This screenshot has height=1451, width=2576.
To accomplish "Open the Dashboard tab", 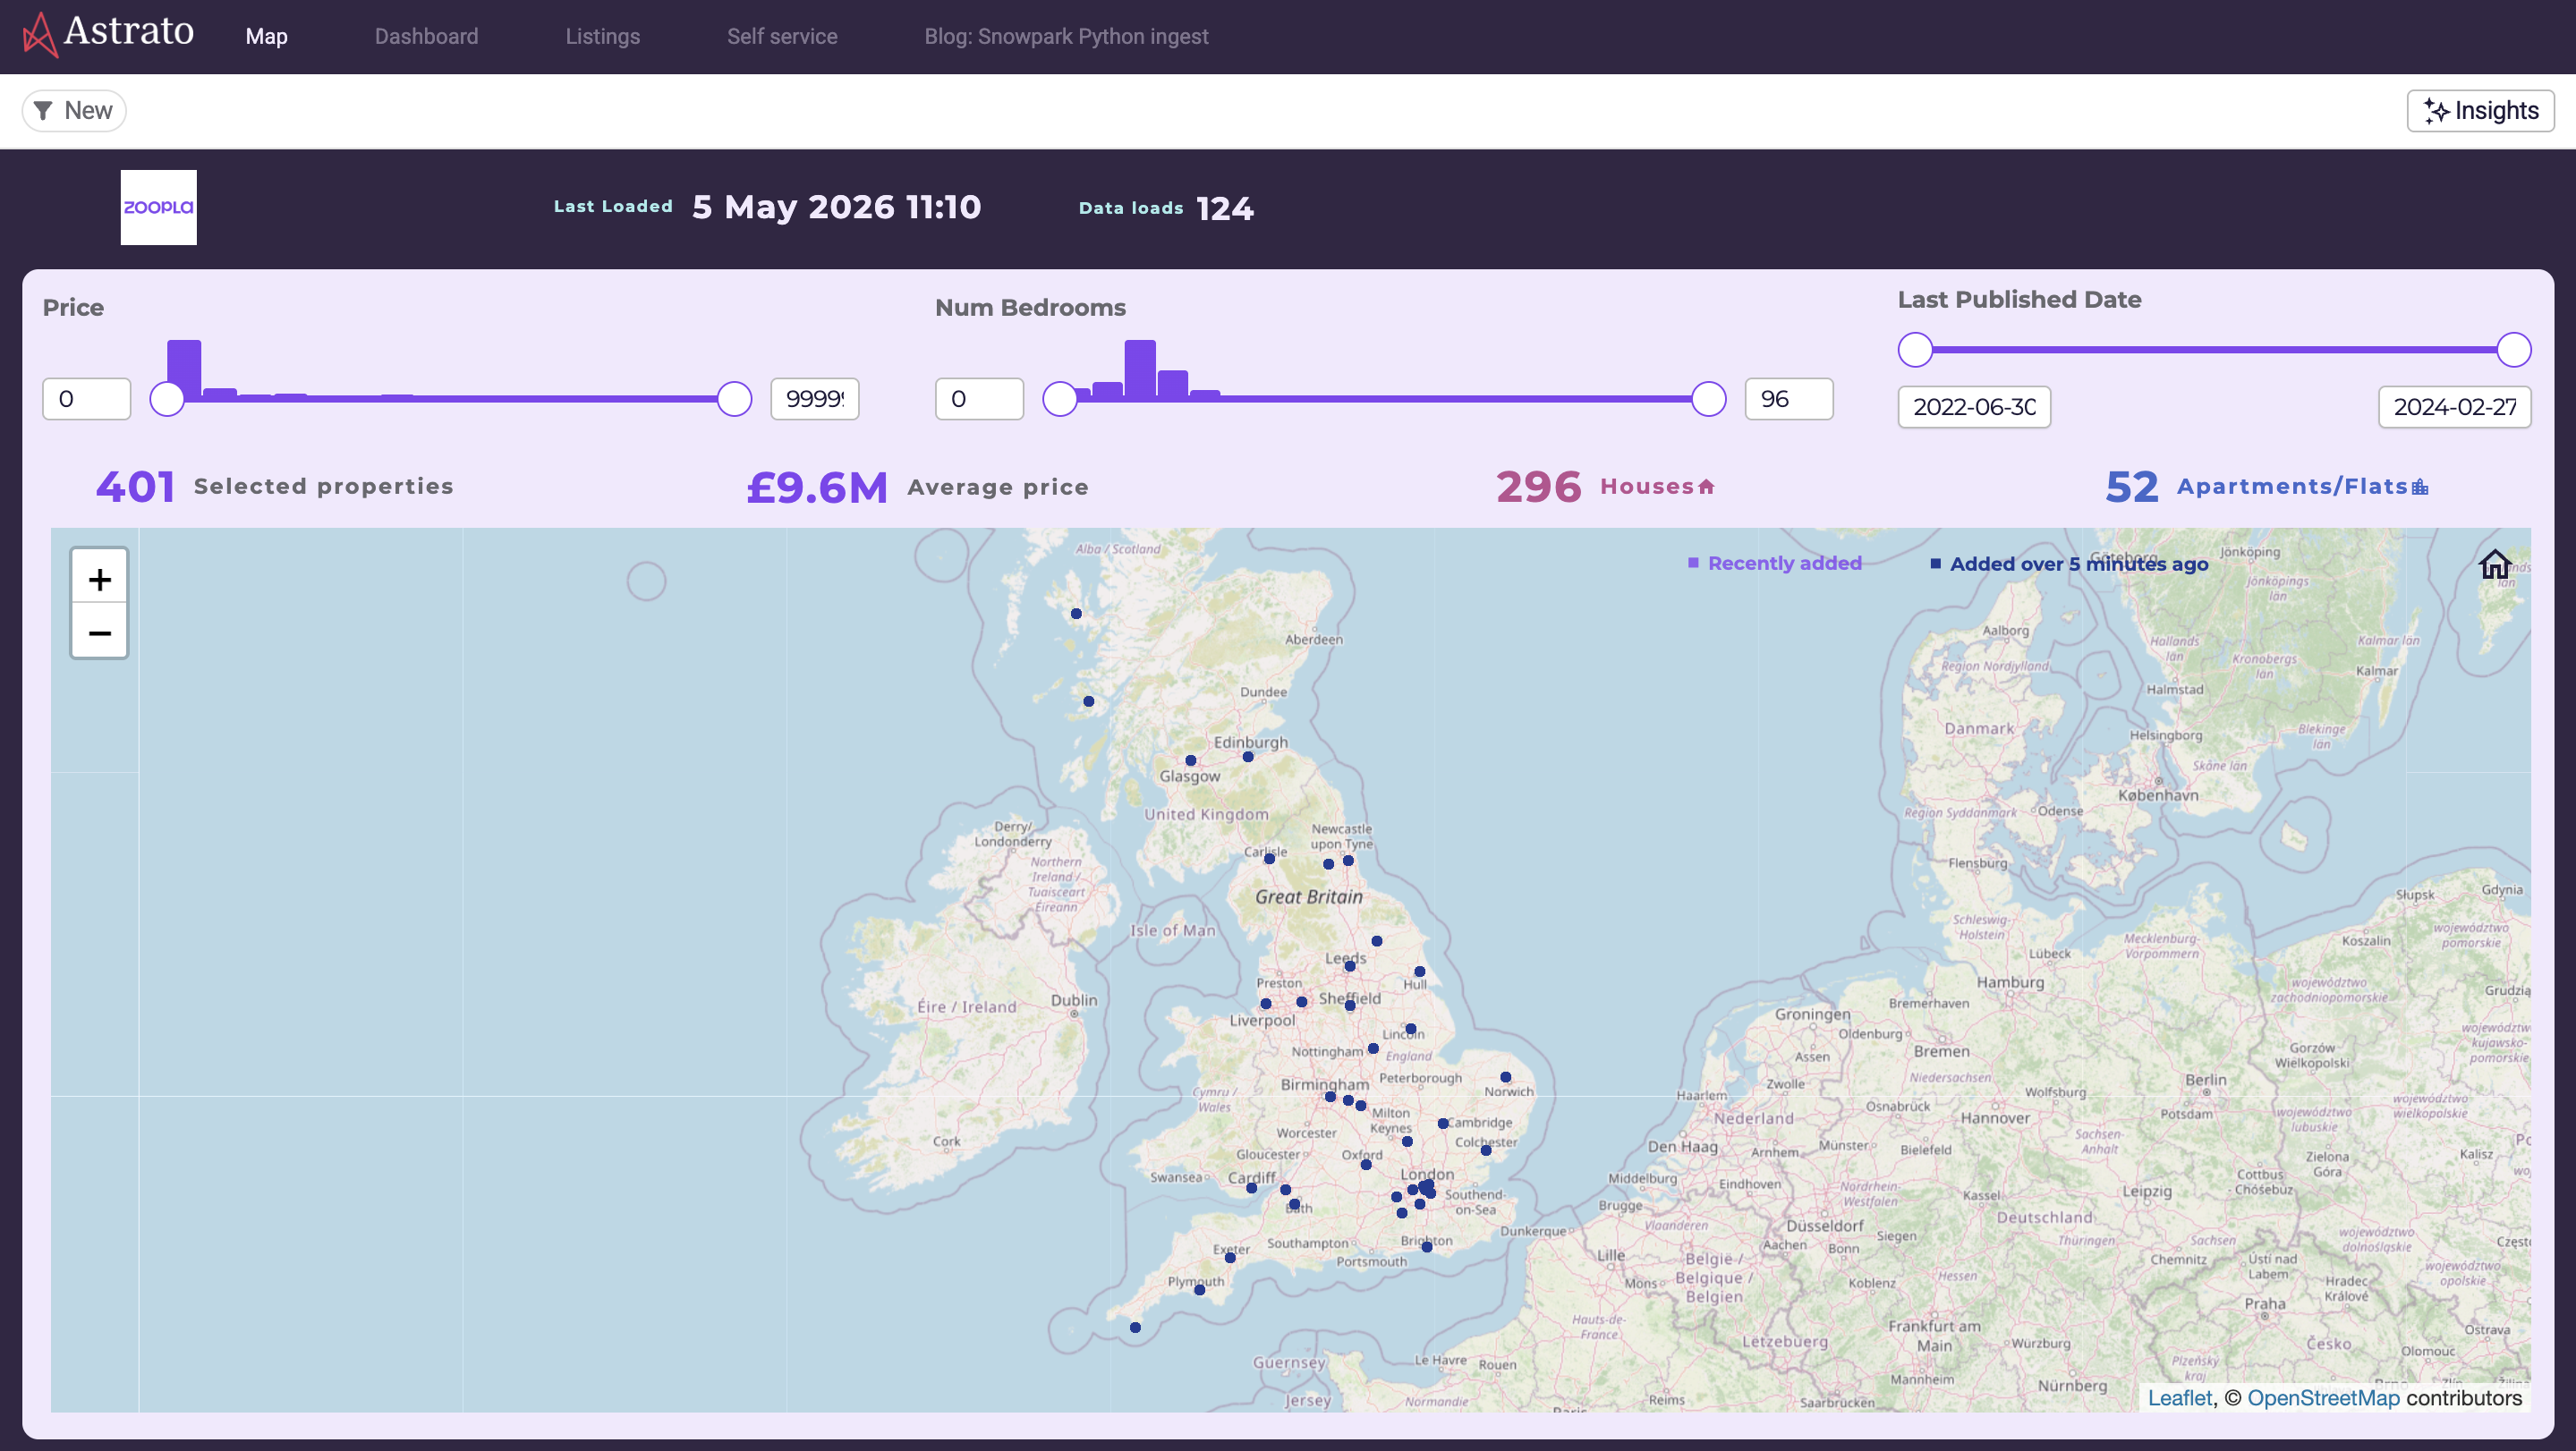I will point(426,36).
